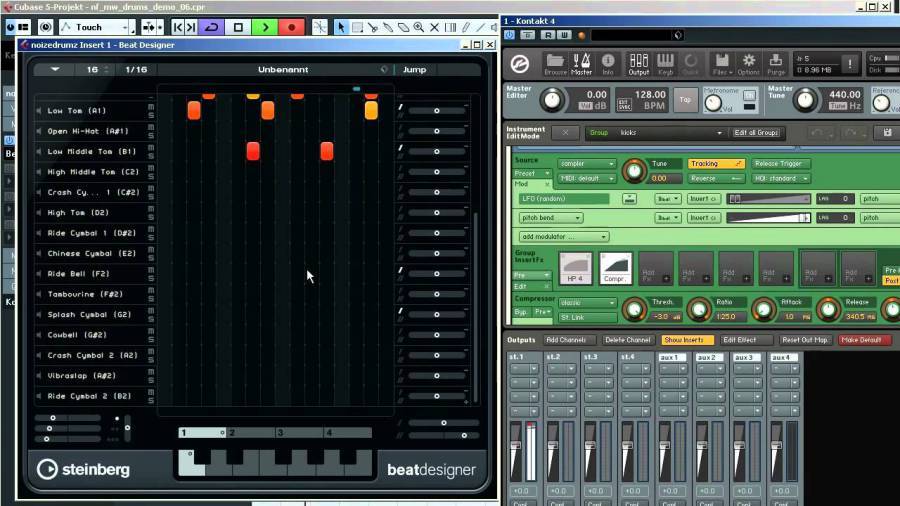Click the record button in Cubase transport
The image size is (900, 506).
point(291,27)
